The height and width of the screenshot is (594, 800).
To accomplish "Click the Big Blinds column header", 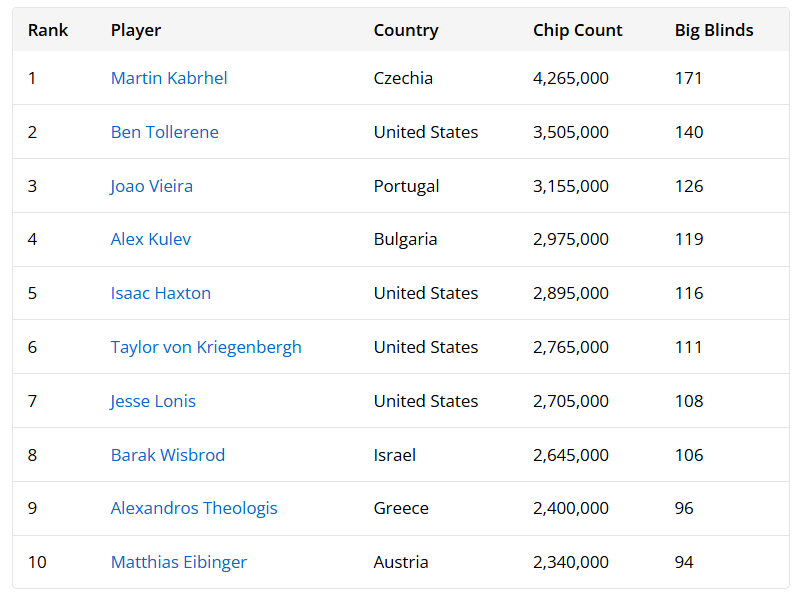I will click(x=714, y=31).
